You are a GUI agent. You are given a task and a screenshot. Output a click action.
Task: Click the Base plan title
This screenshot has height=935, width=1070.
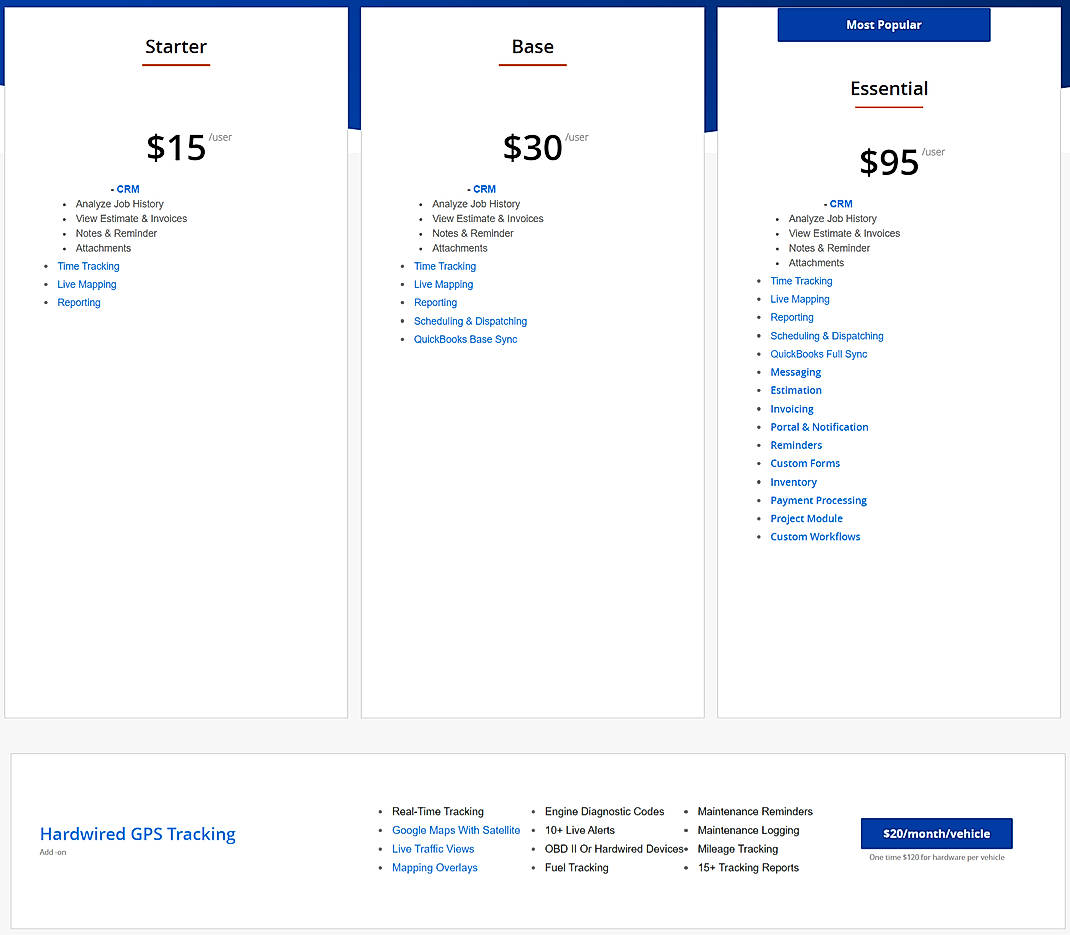pos(532,46)
